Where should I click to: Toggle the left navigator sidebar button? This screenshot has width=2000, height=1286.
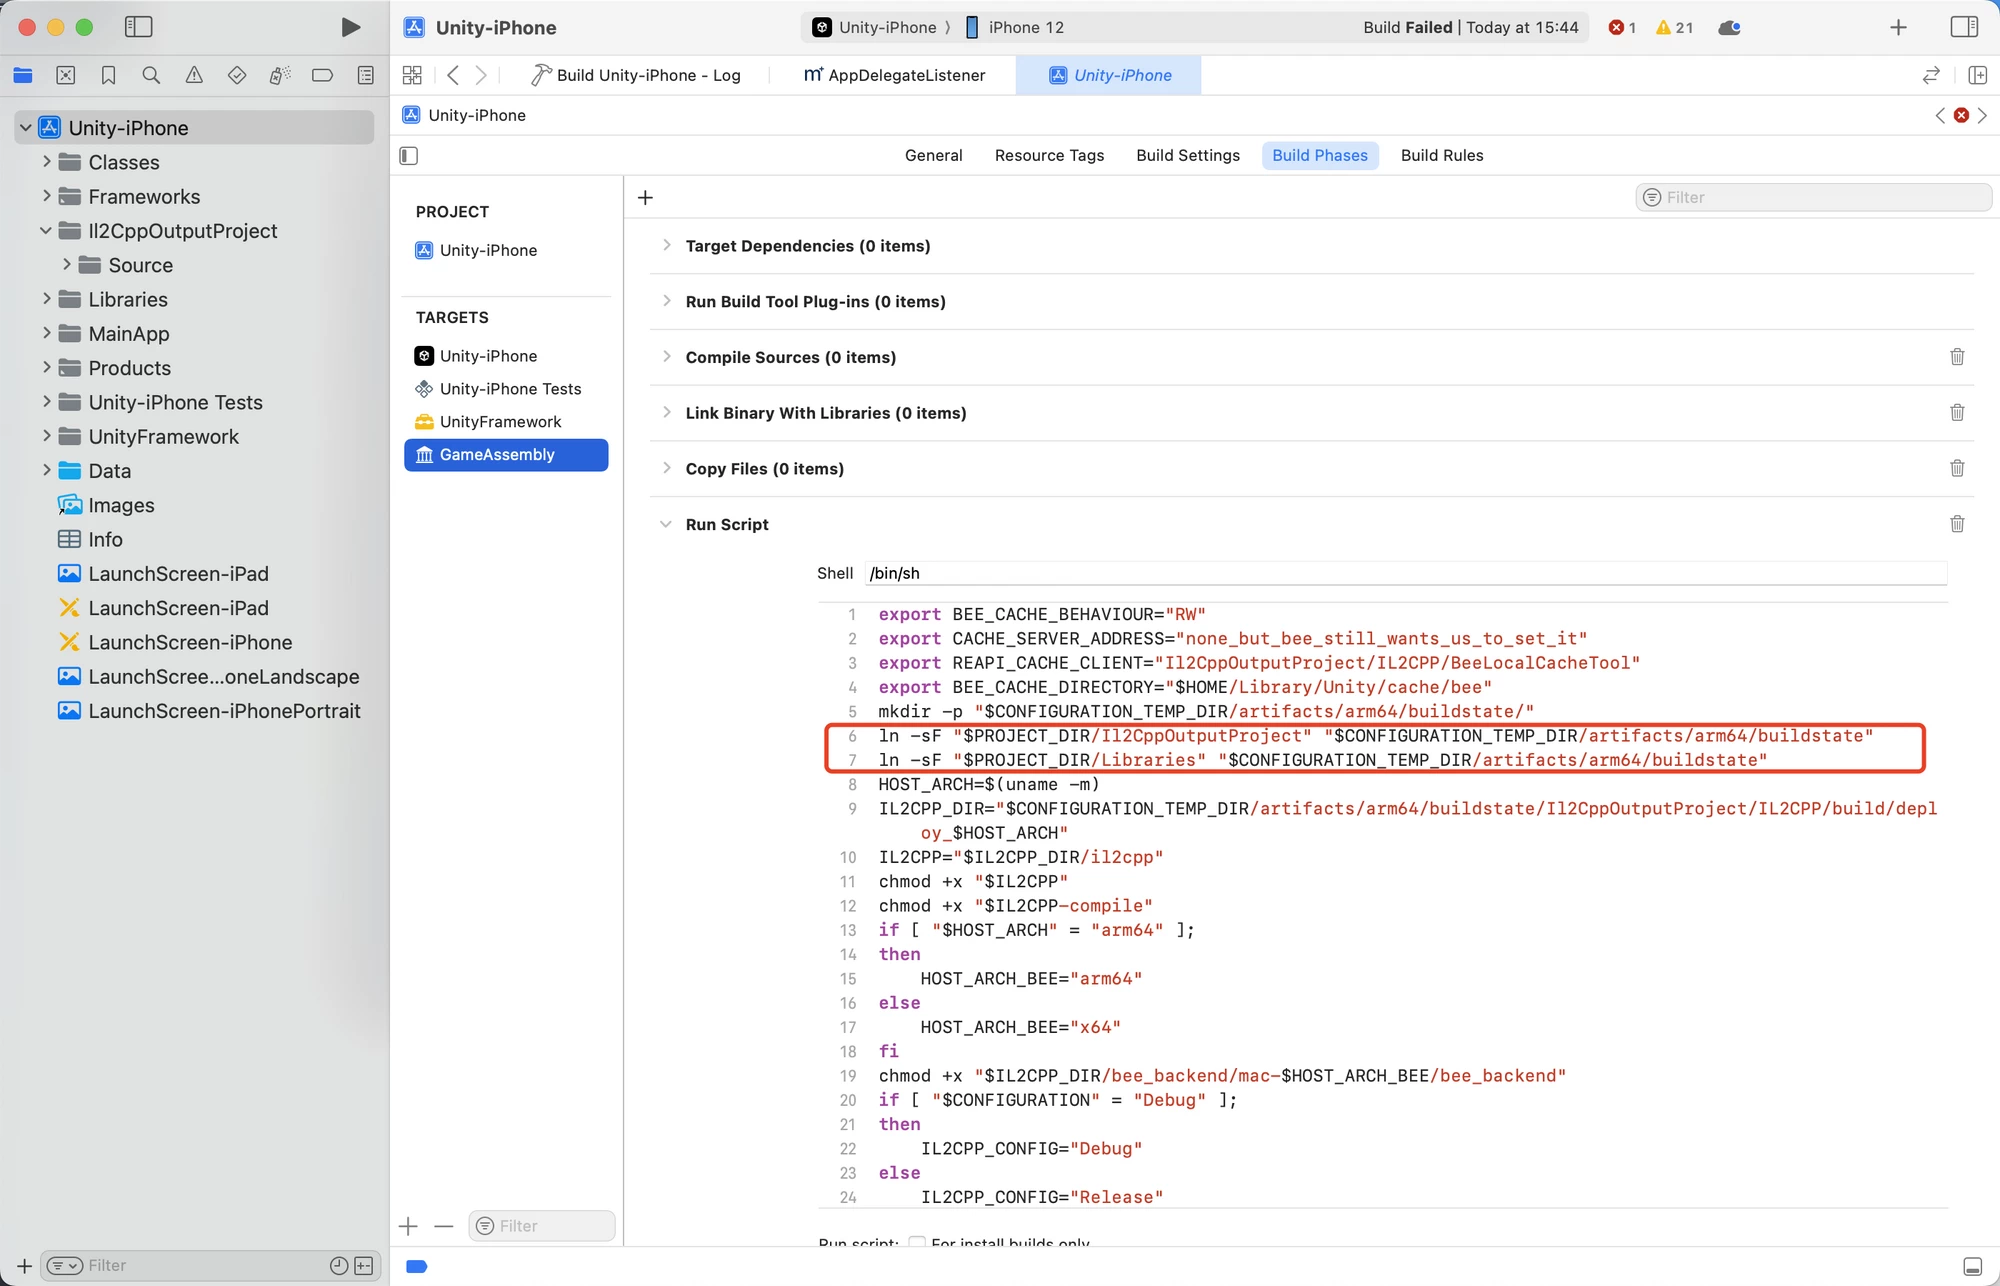(x=138, y=27)
